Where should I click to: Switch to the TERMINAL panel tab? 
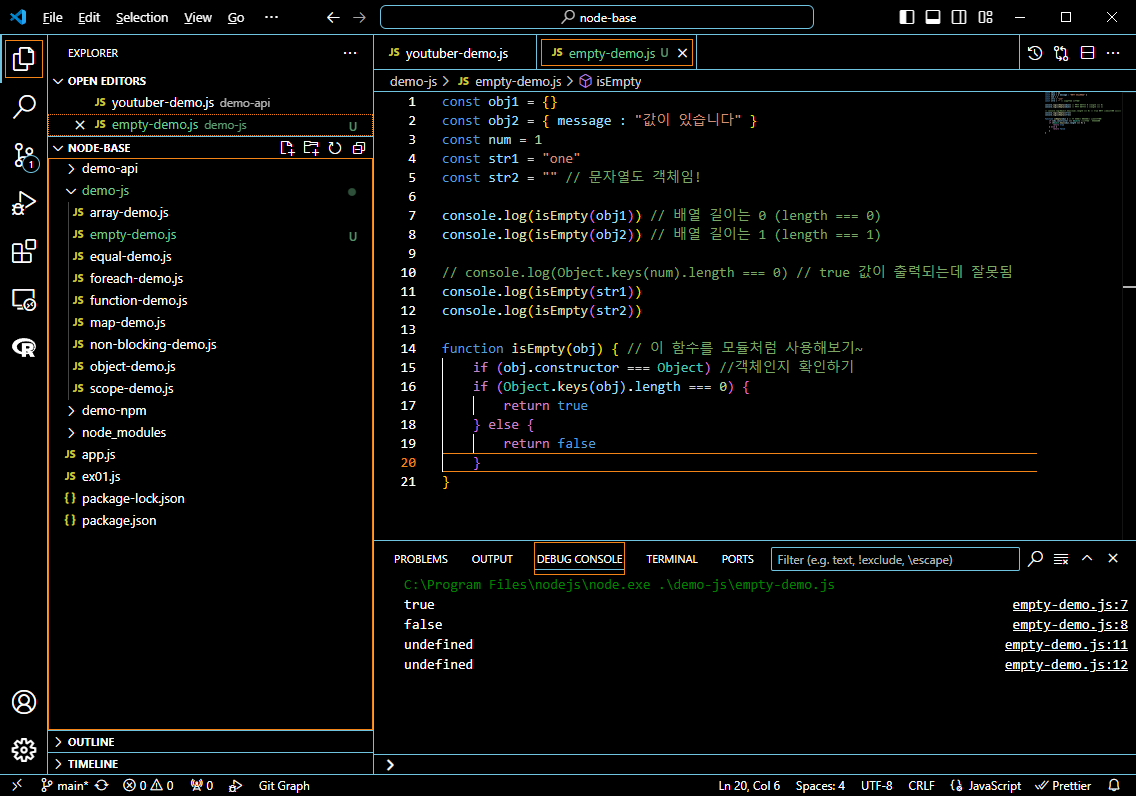coord(672,559)
